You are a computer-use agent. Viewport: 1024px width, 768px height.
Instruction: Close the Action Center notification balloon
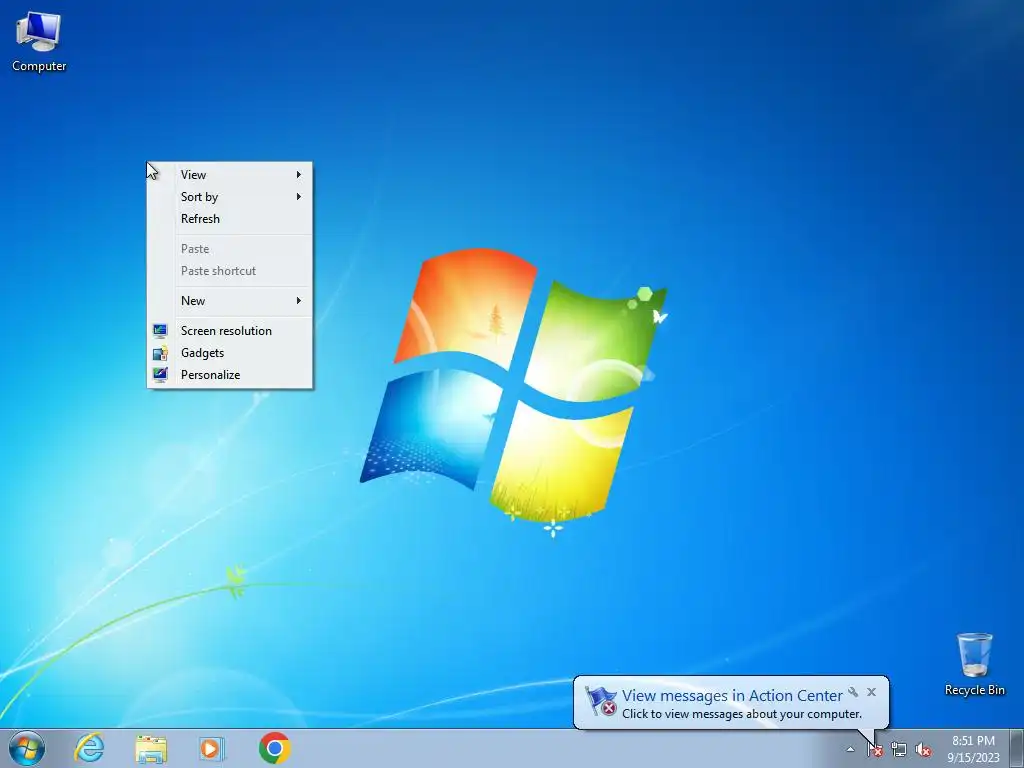point(871,692)
